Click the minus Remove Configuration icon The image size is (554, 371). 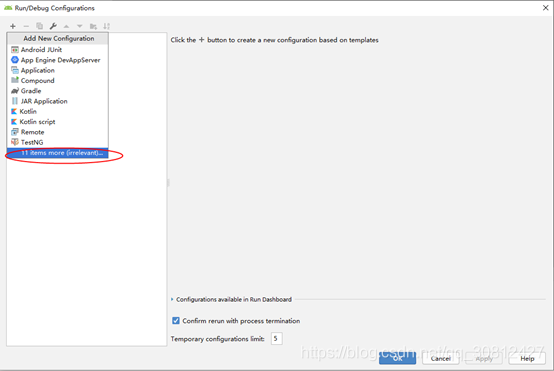26,26
